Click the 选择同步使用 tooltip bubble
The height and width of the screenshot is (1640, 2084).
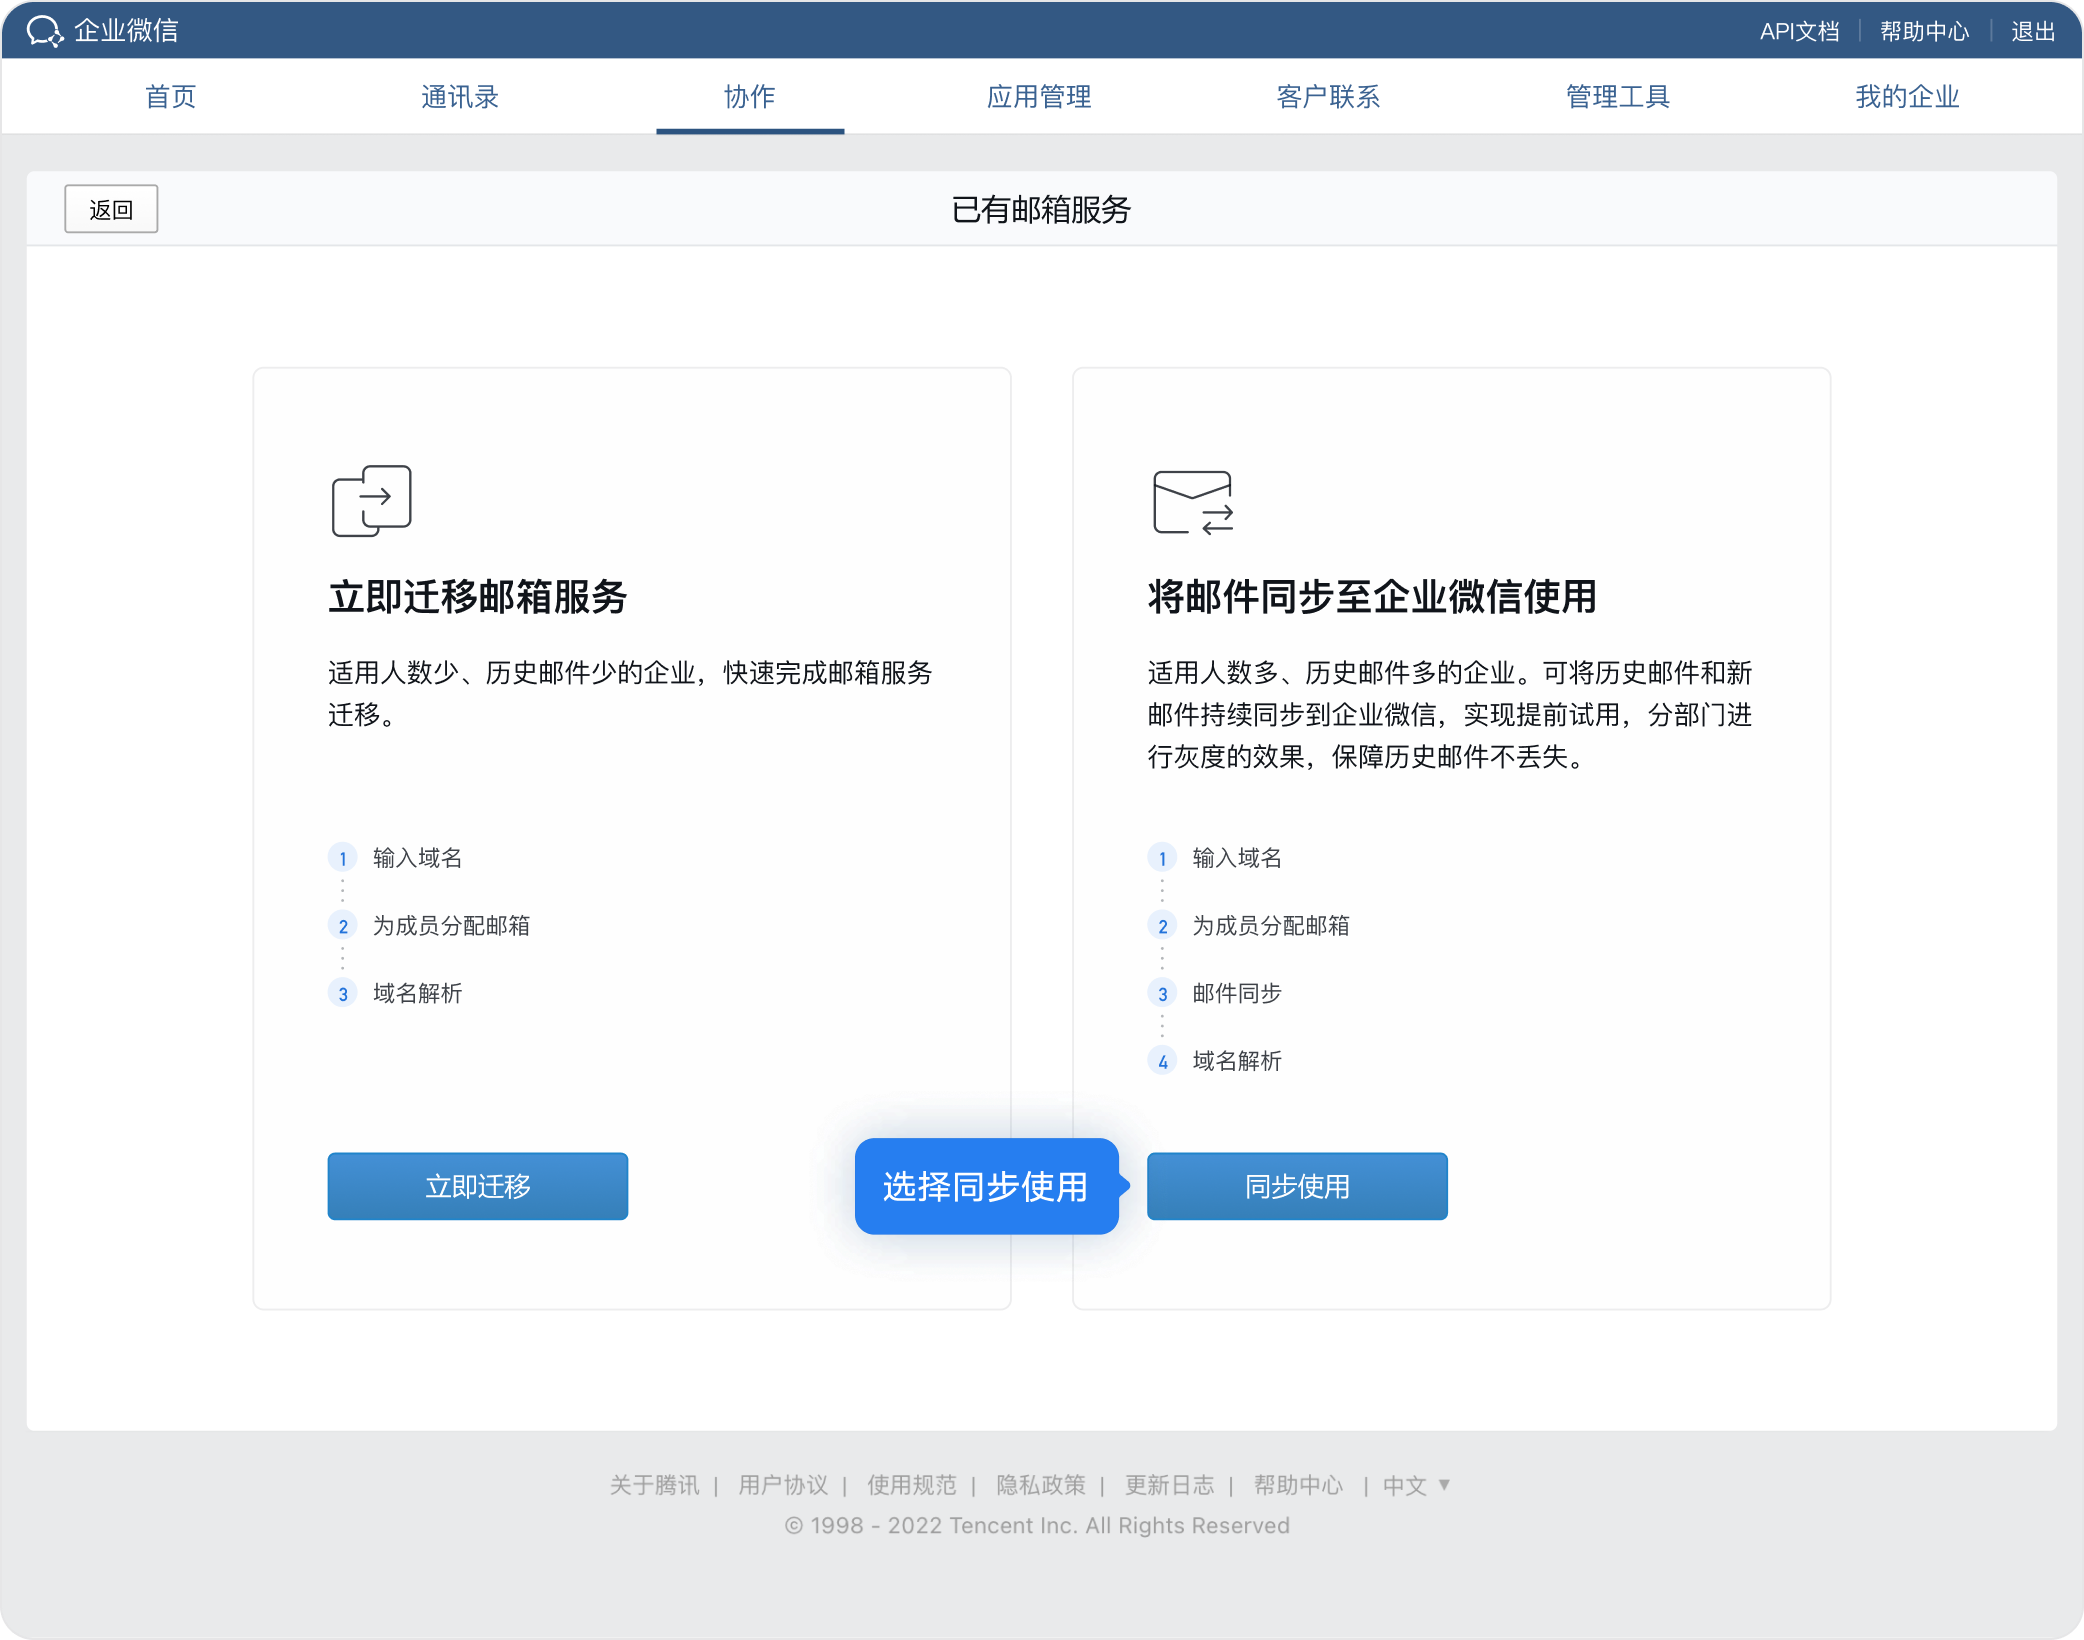[x=986, y=1186]
